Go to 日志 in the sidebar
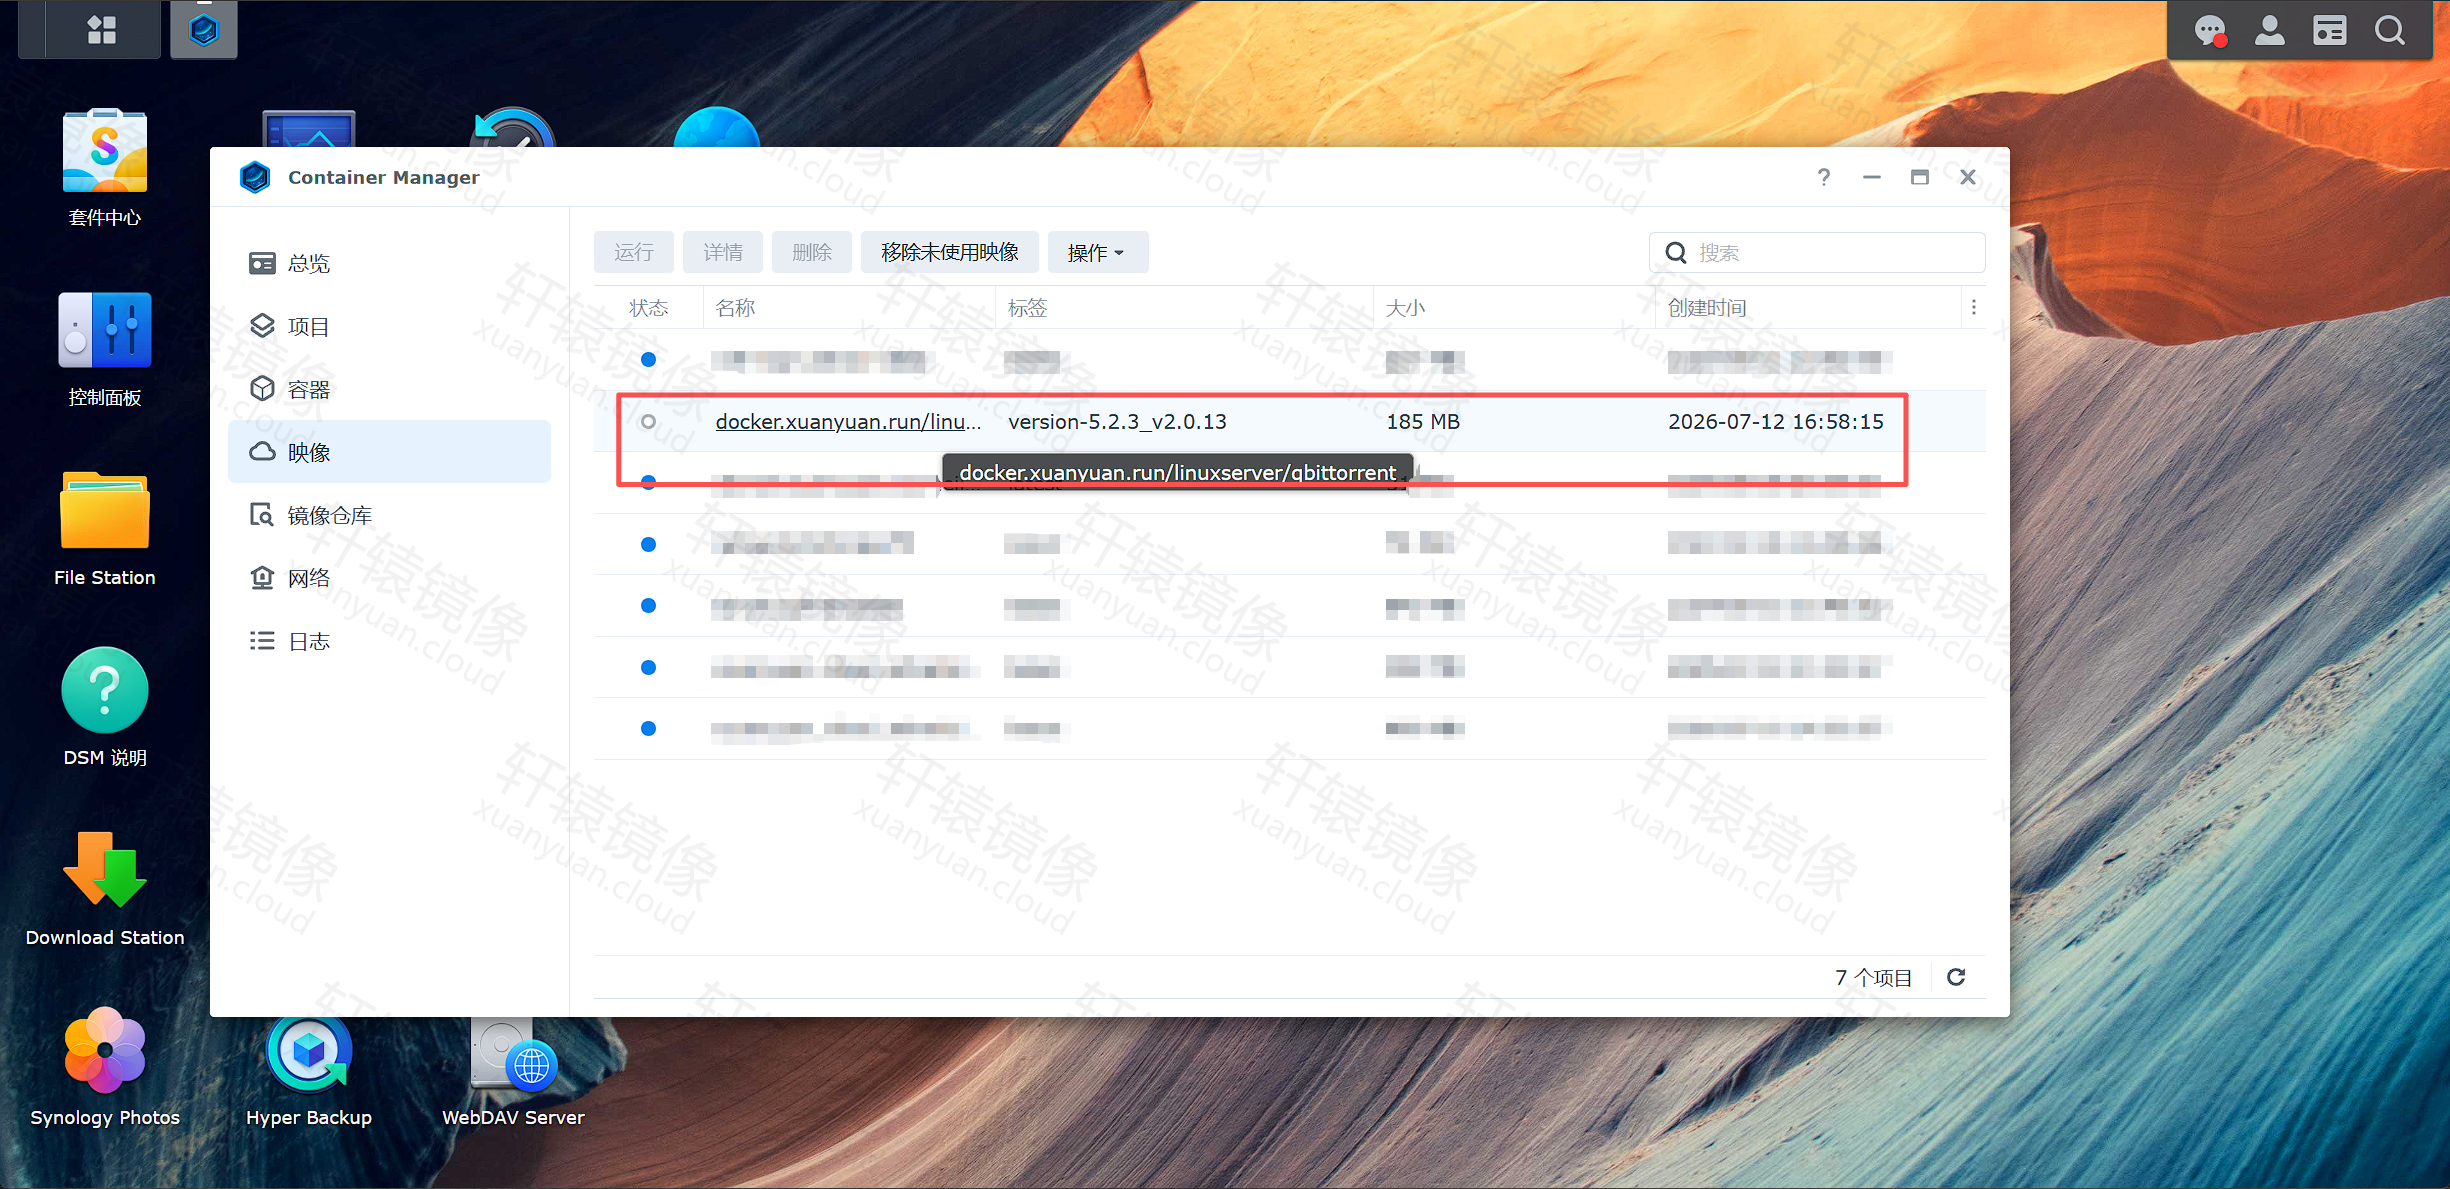 [x=389, y=641]
